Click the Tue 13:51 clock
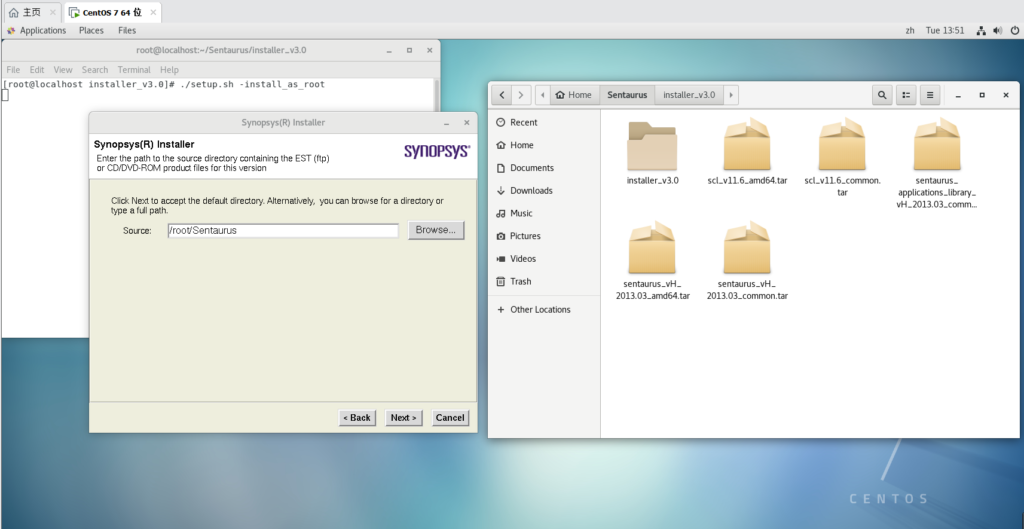1024x529 pixels. point(944,31)
